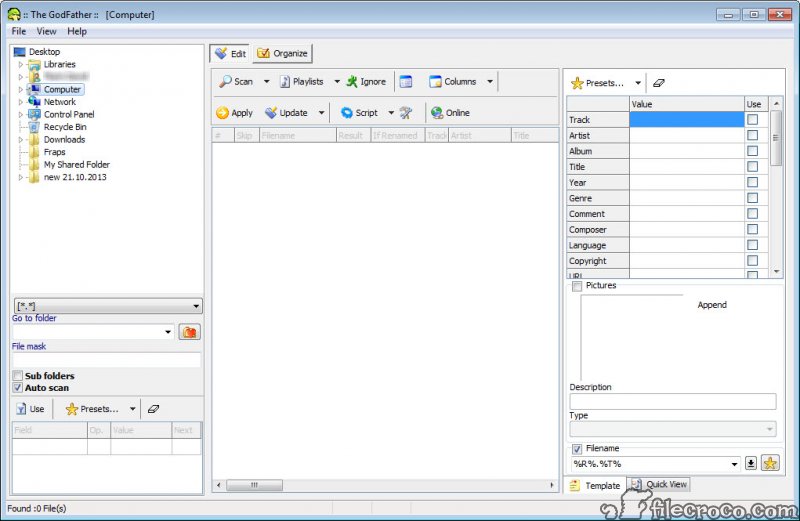This screenshot has height=521, width=800.
Task: Enable the Title Use checkbox
Action: click(x=752, y=166)
